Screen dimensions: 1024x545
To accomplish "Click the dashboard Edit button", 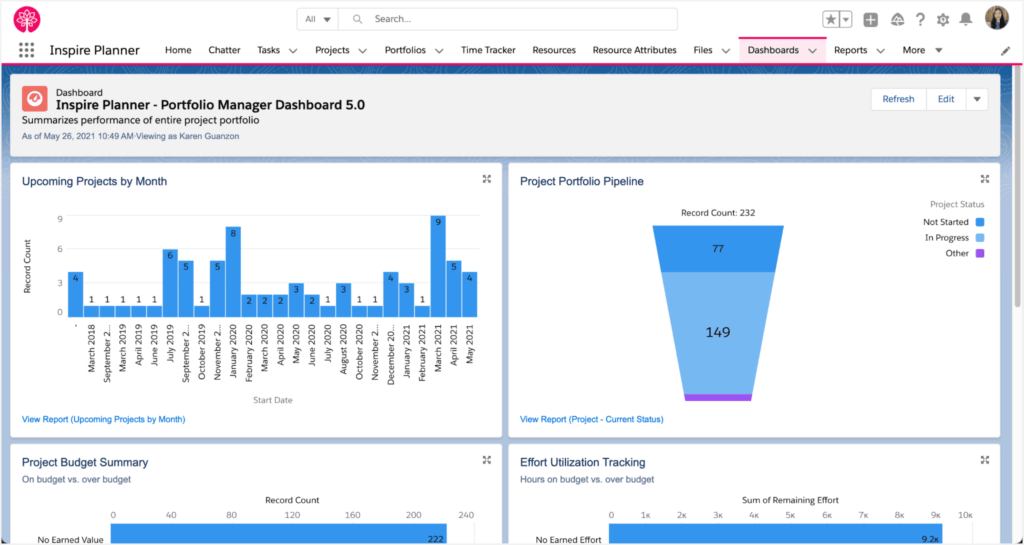I will coord(946,99).
